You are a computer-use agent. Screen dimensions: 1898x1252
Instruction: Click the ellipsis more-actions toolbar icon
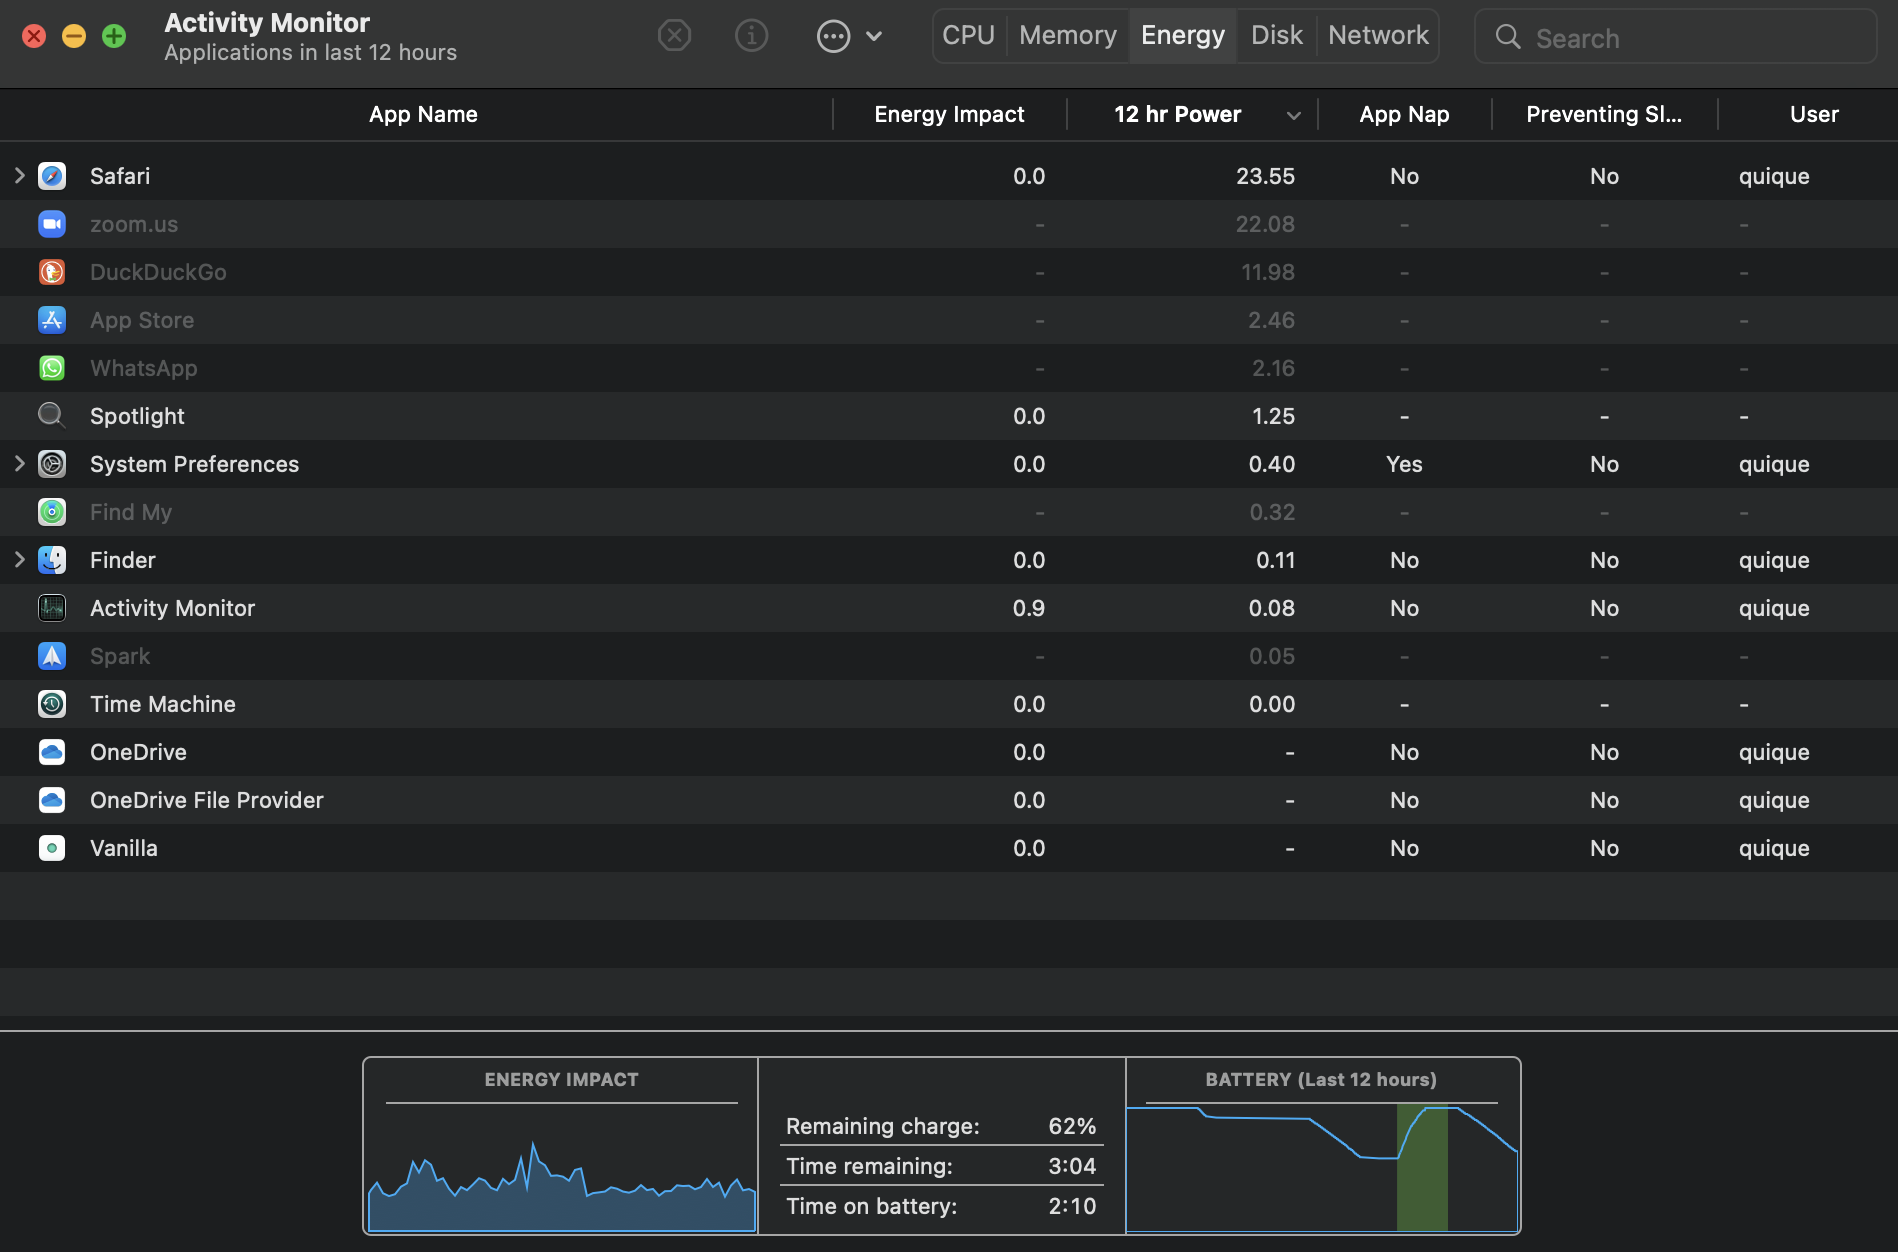pos(833,37)
